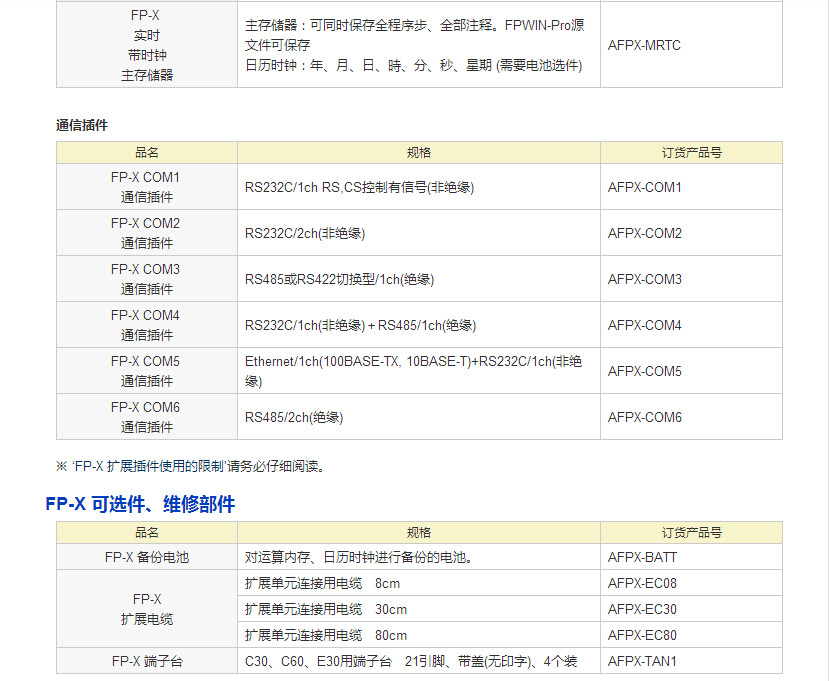Select the RS485/2ch(绝缘) specification cell
The width and height of the screenshot is (829, 681).
pyautogui.click(x=290, y=416)
